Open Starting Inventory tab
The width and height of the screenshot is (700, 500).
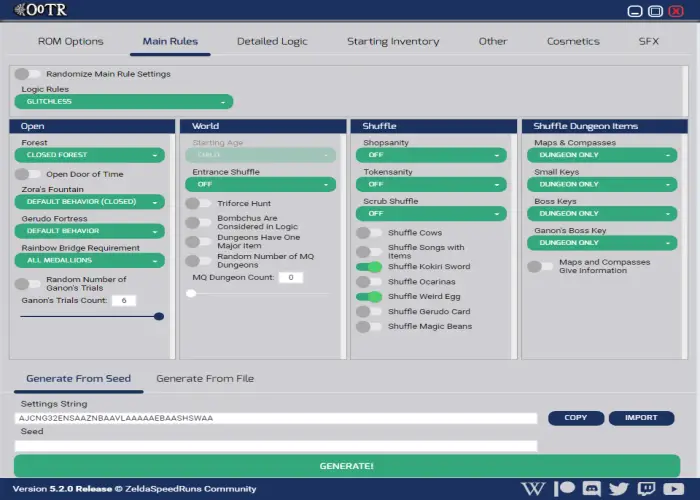point(393,42)
